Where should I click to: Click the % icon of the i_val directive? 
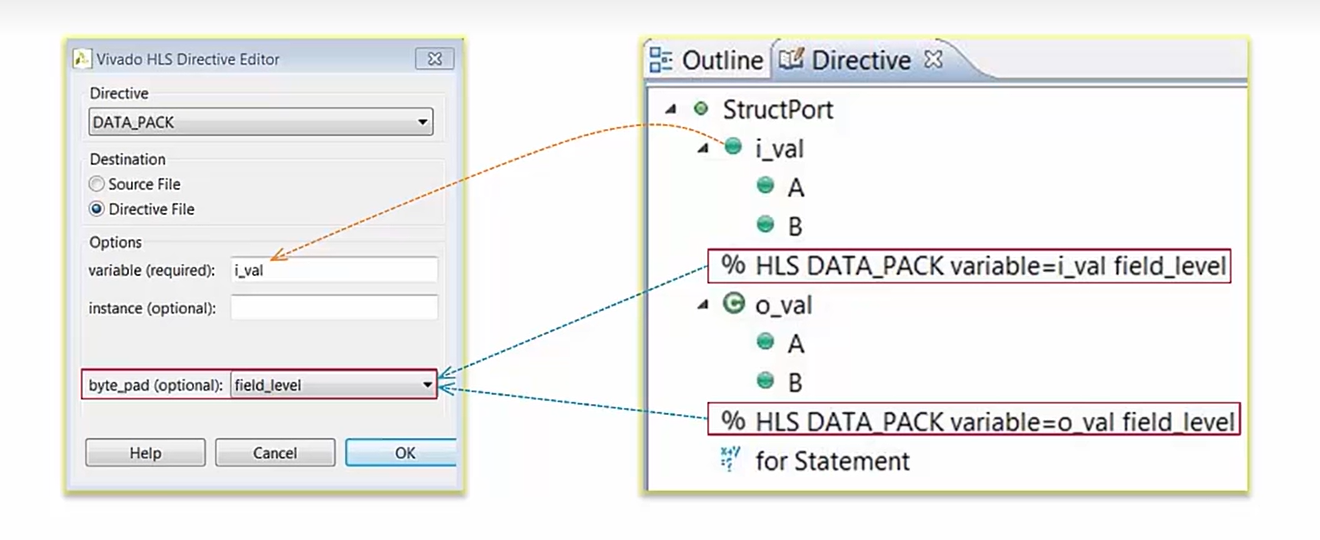point(734,265)
